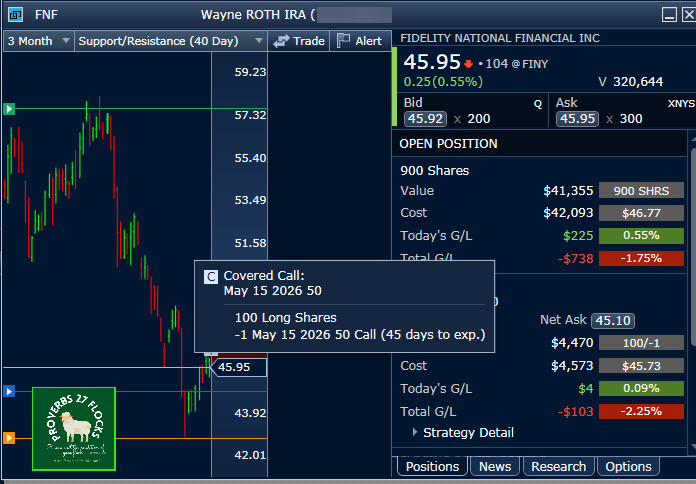Viewport: 696px width, 484px height.
Task: Click the 900 SHRS badge
Action: coord(640,191)
